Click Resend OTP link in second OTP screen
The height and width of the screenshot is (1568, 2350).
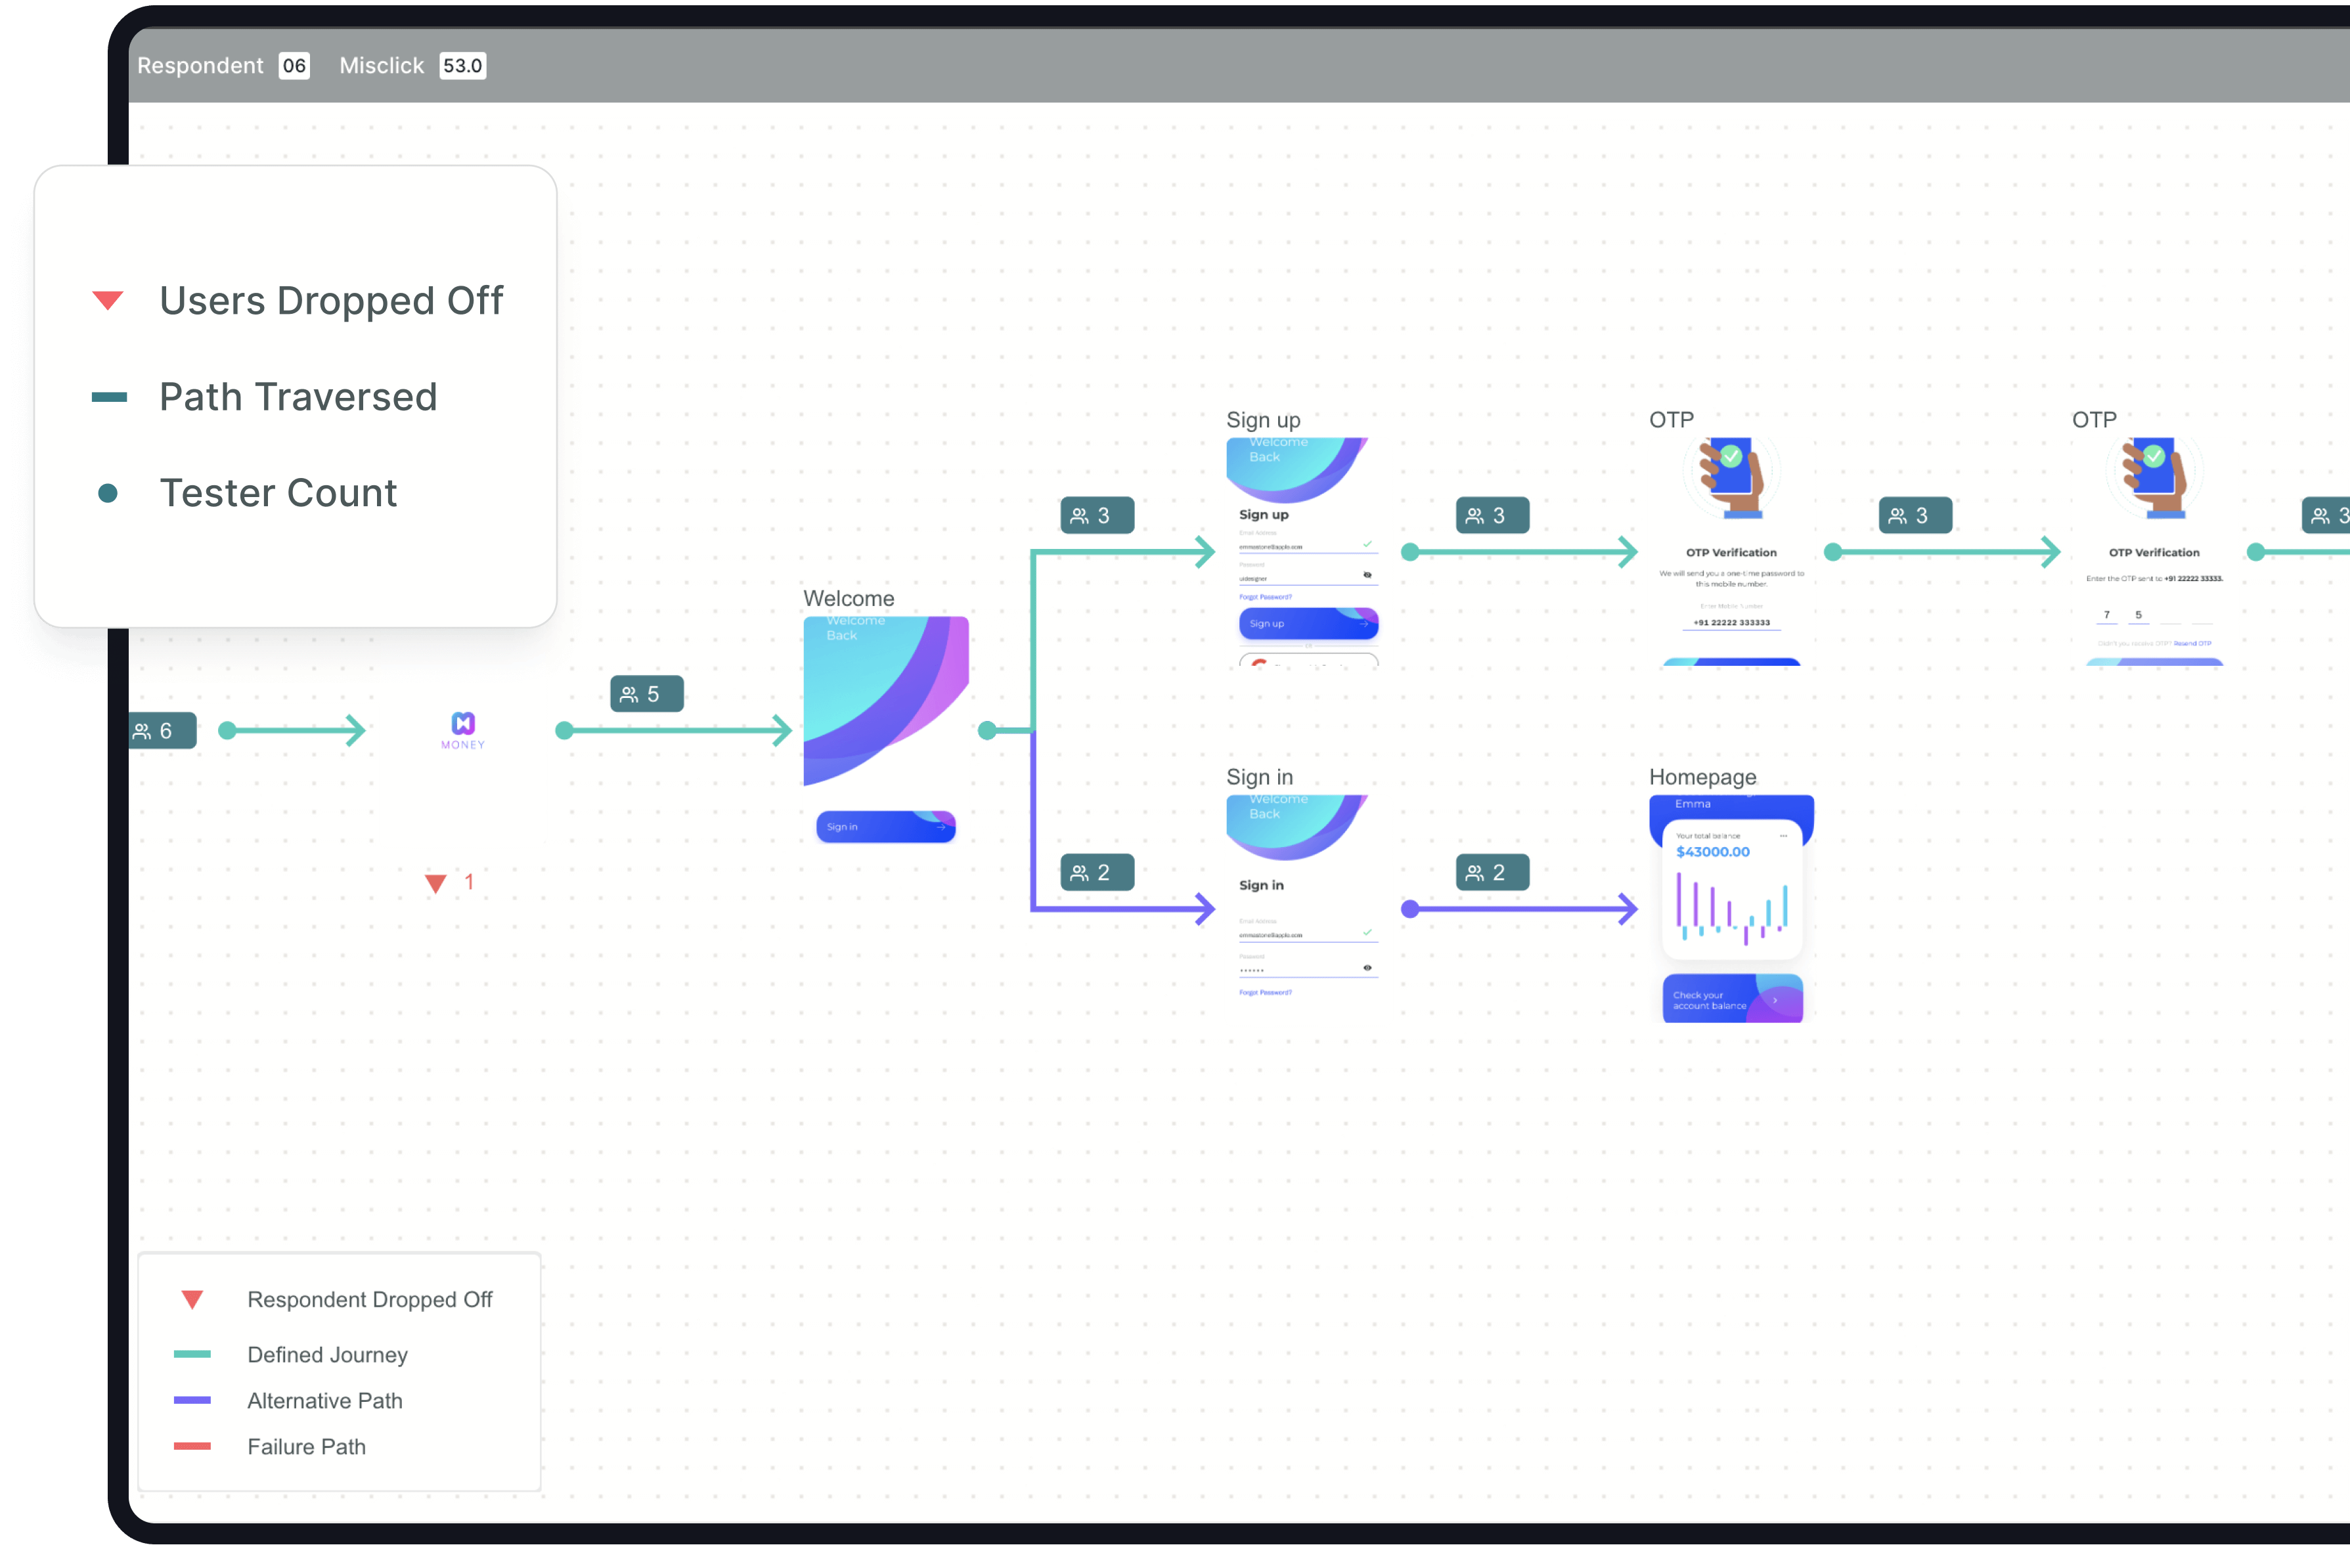2192,644
